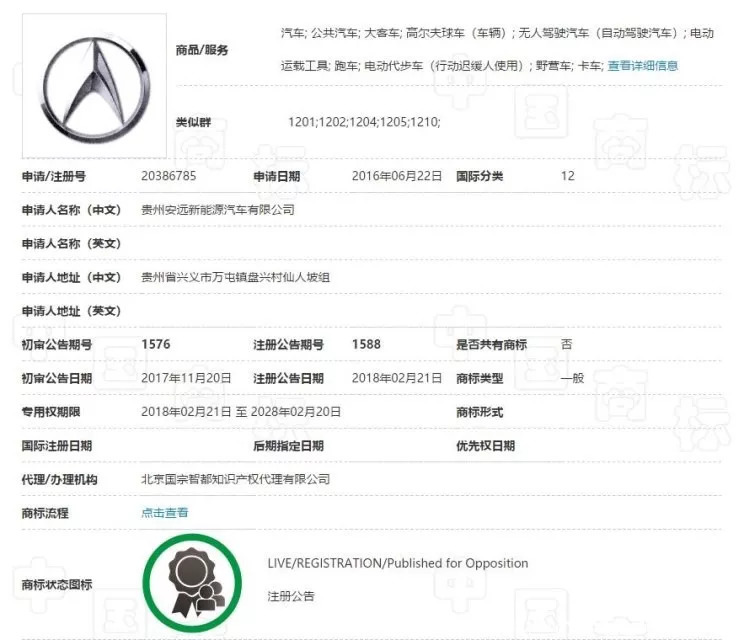Click the similar group codes 1201;1202;1204
The image size is (744, 640).
364,122
